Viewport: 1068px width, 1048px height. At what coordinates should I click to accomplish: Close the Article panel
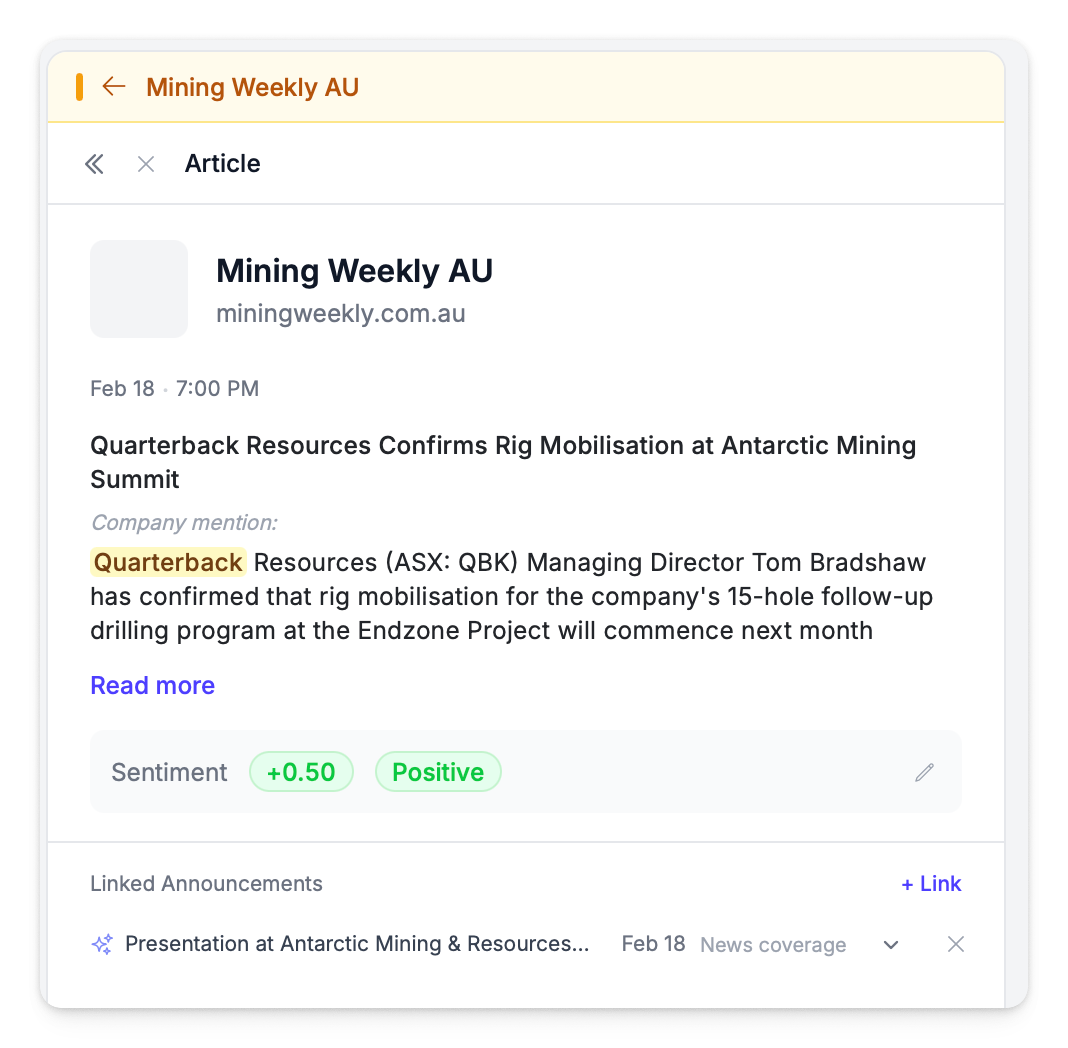[146, 164]
